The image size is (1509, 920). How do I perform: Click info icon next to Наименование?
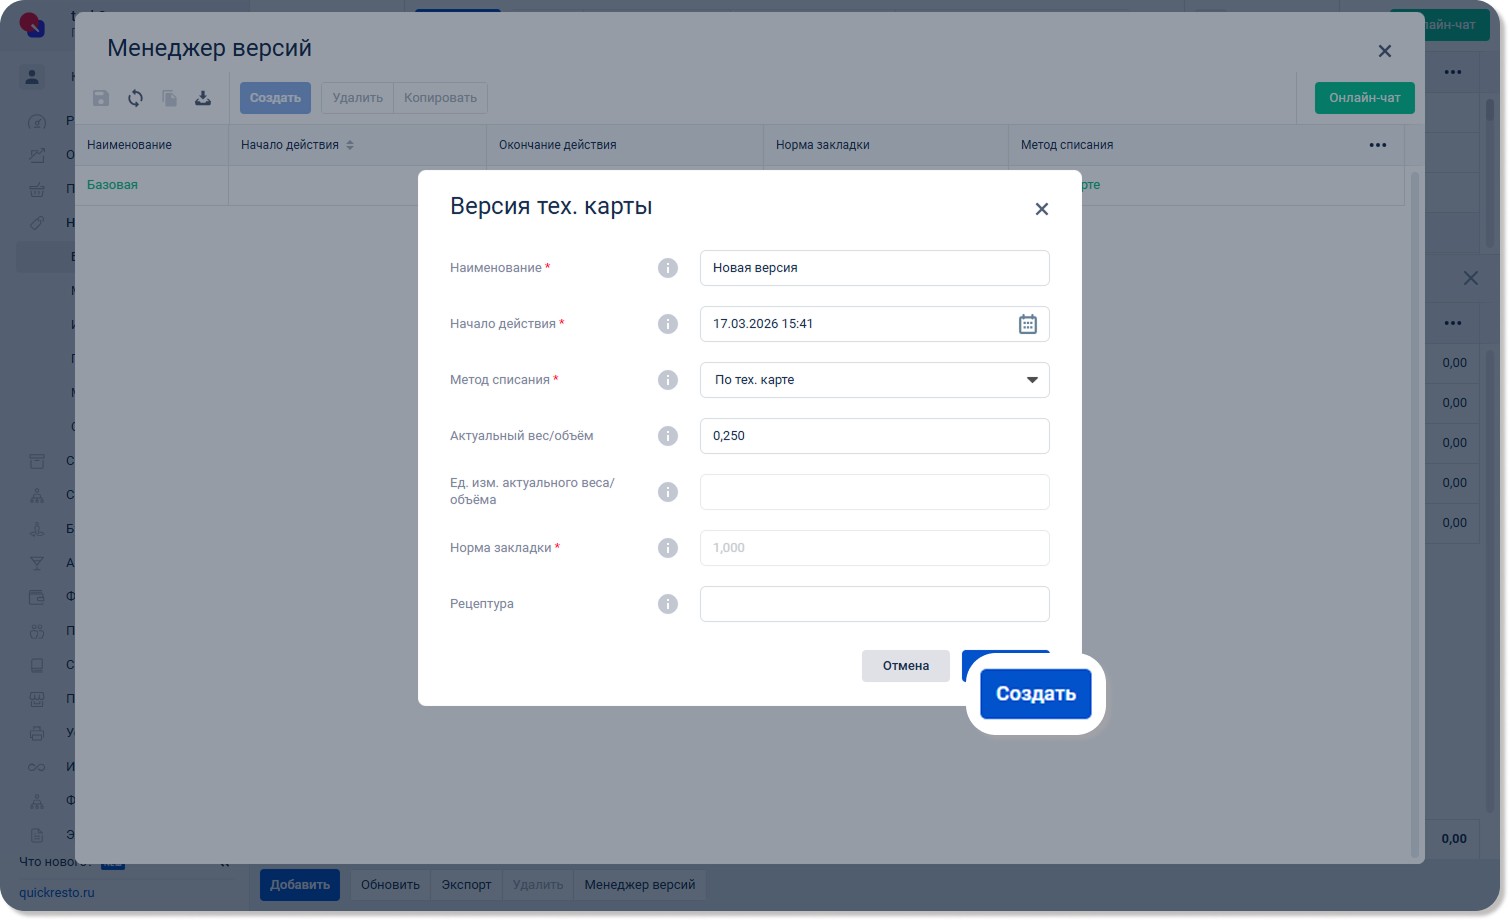click(x=668, y=268)
